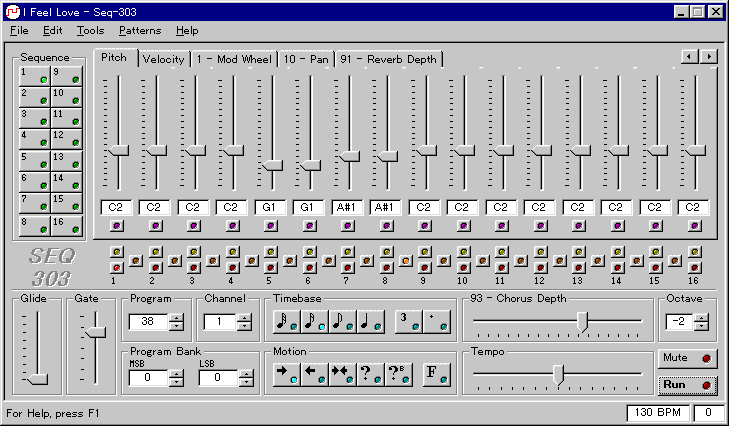Increase Program value with its up arrow
Viewport: 729px width, 426px height.
coord(176,318)
